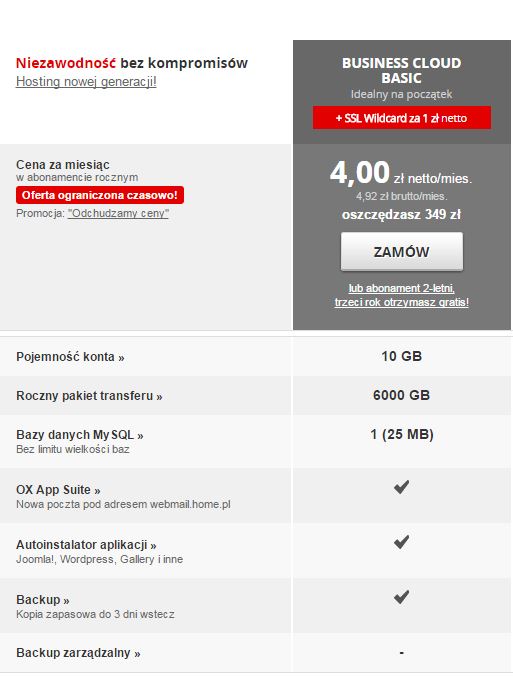Select the Business Cloud Basic plan header

tap(401, 70)
